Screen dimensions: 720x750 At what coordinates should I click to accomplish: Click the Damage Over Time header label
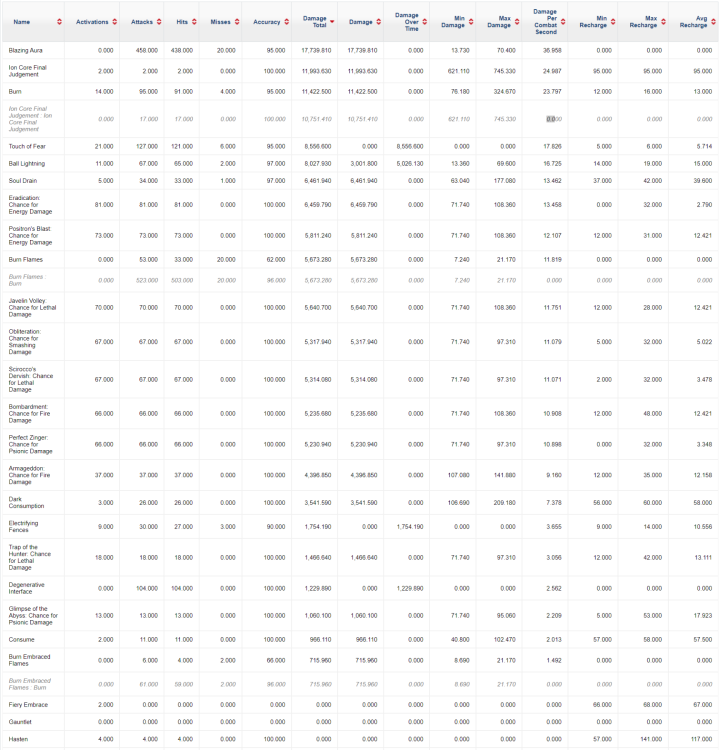pos(406,20)
